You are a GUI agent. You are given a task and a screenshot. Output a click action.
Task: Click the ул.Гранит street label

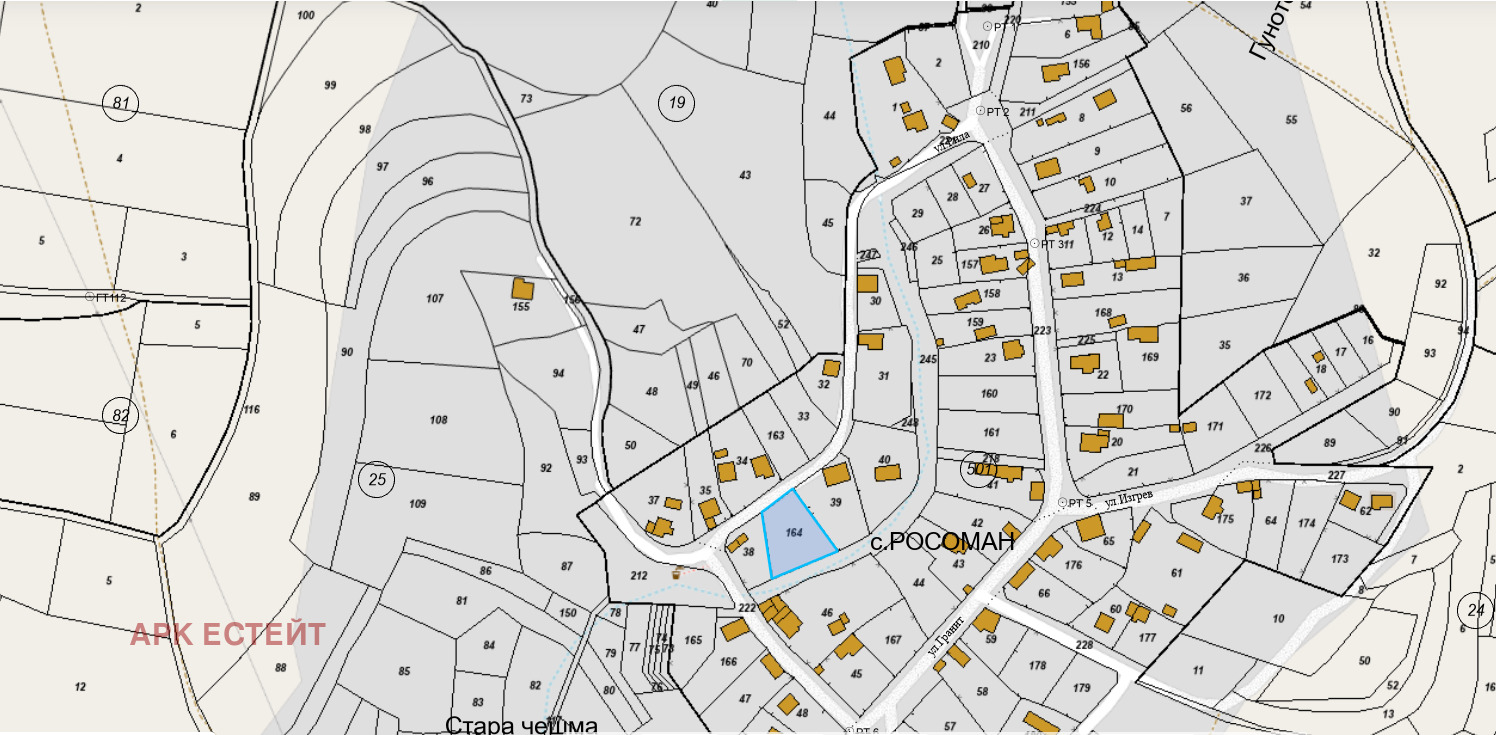click(x=950, y=632)
